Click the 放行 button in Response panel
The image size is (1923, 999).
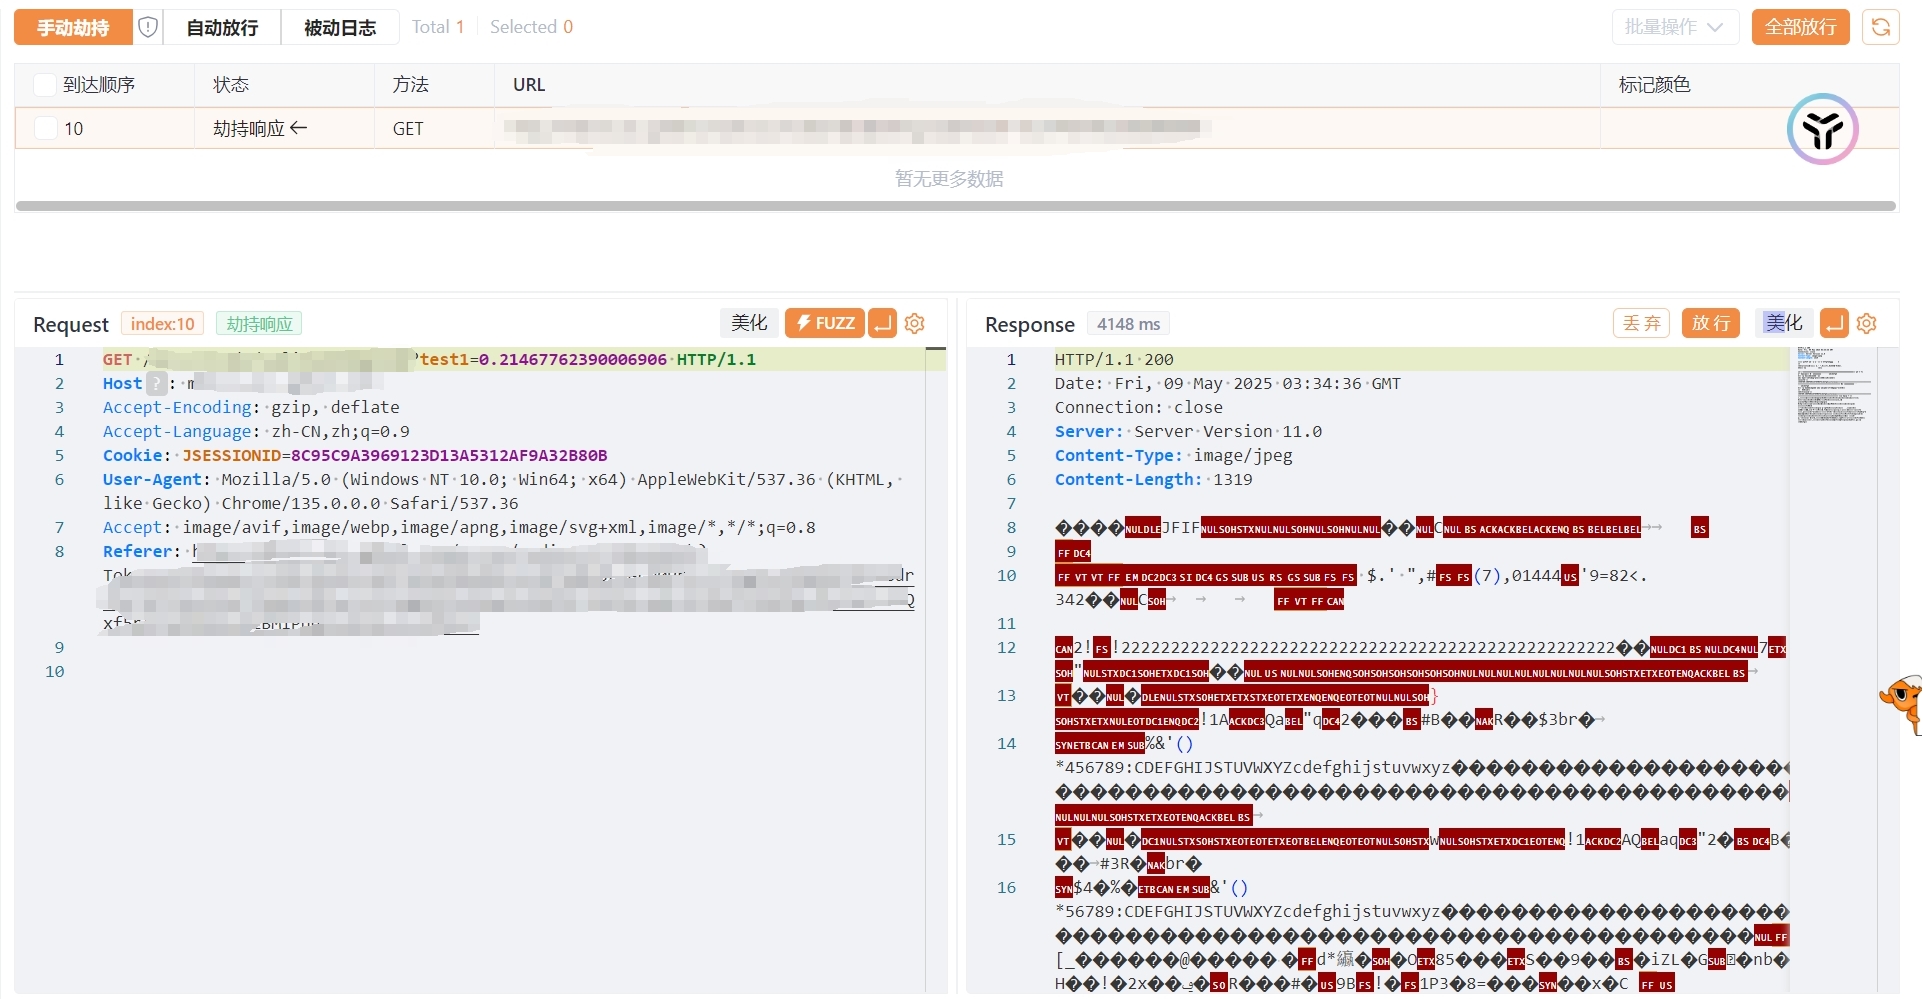click(x=1711, y=323)
